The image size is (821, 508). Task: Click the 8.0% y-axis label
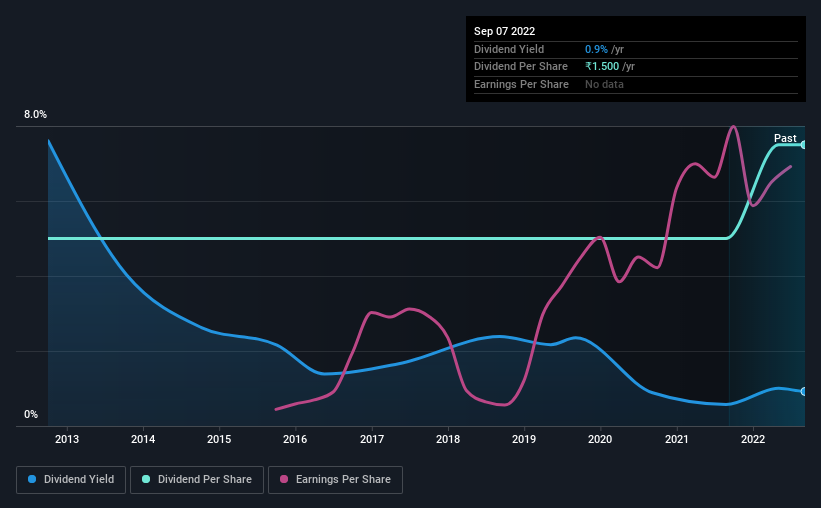coord(35,114)
